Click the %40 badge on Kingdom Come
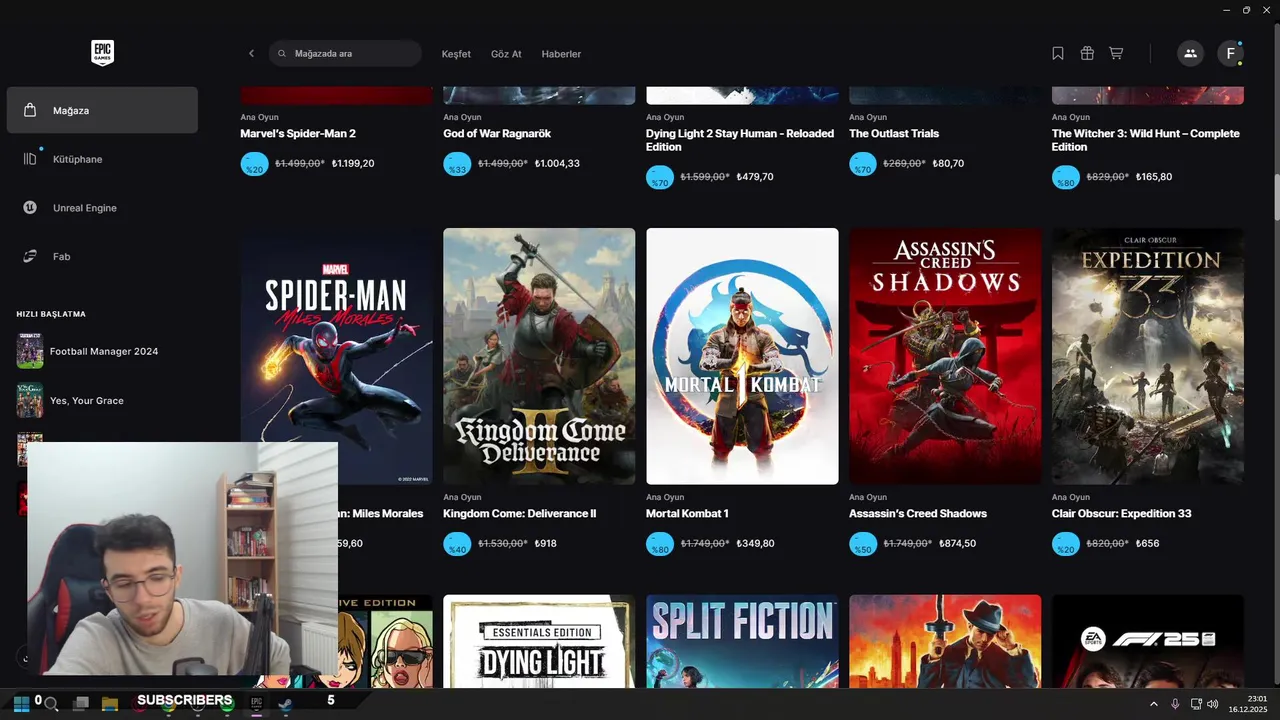Viewport: 1280px width, 720px height. (x=457, y=544)
